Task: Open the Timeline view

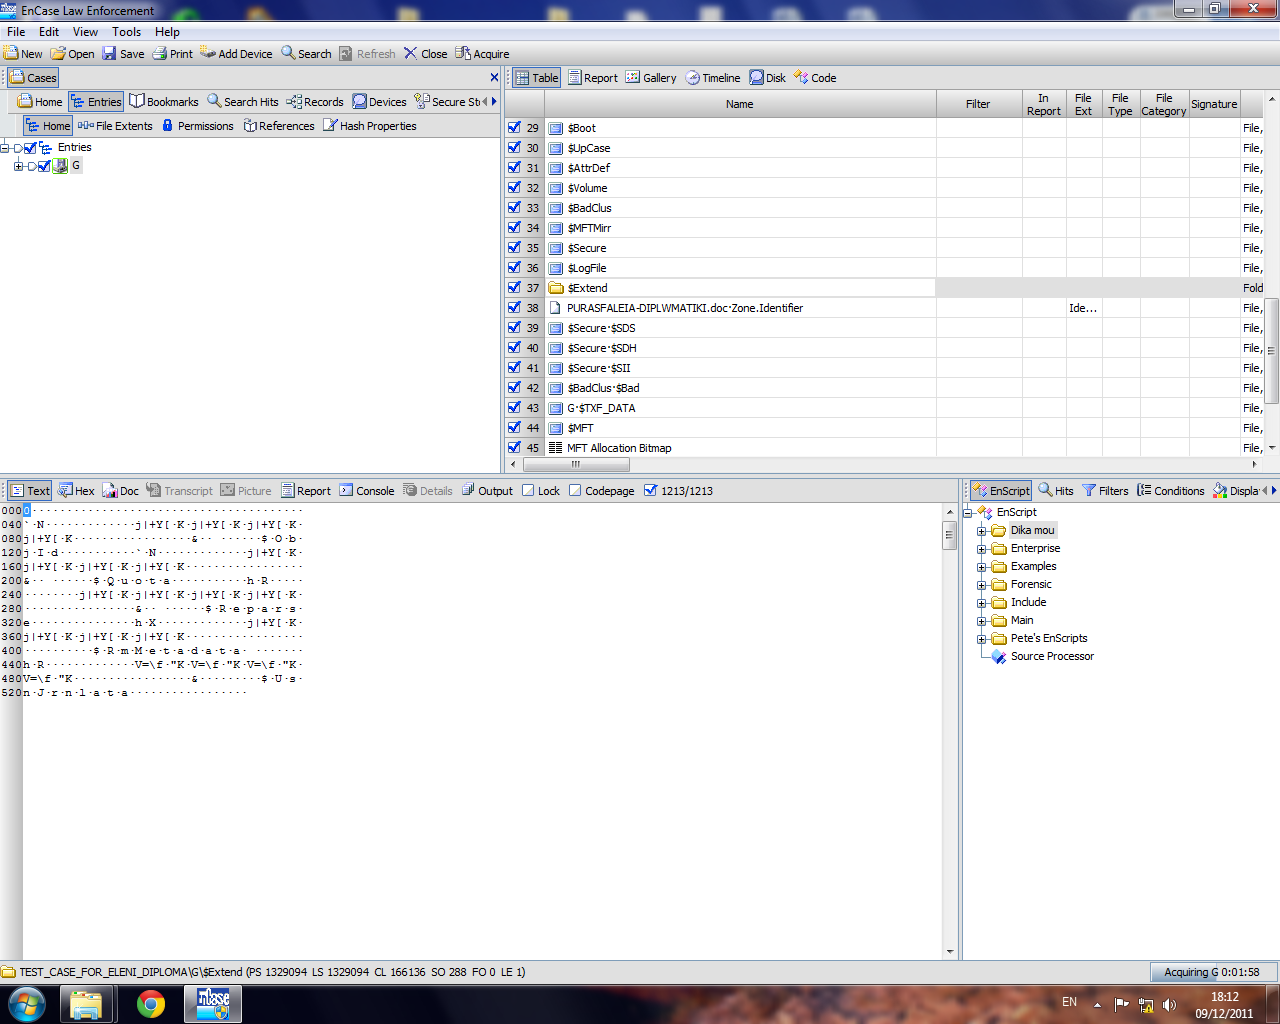Action: pos(713,78)
